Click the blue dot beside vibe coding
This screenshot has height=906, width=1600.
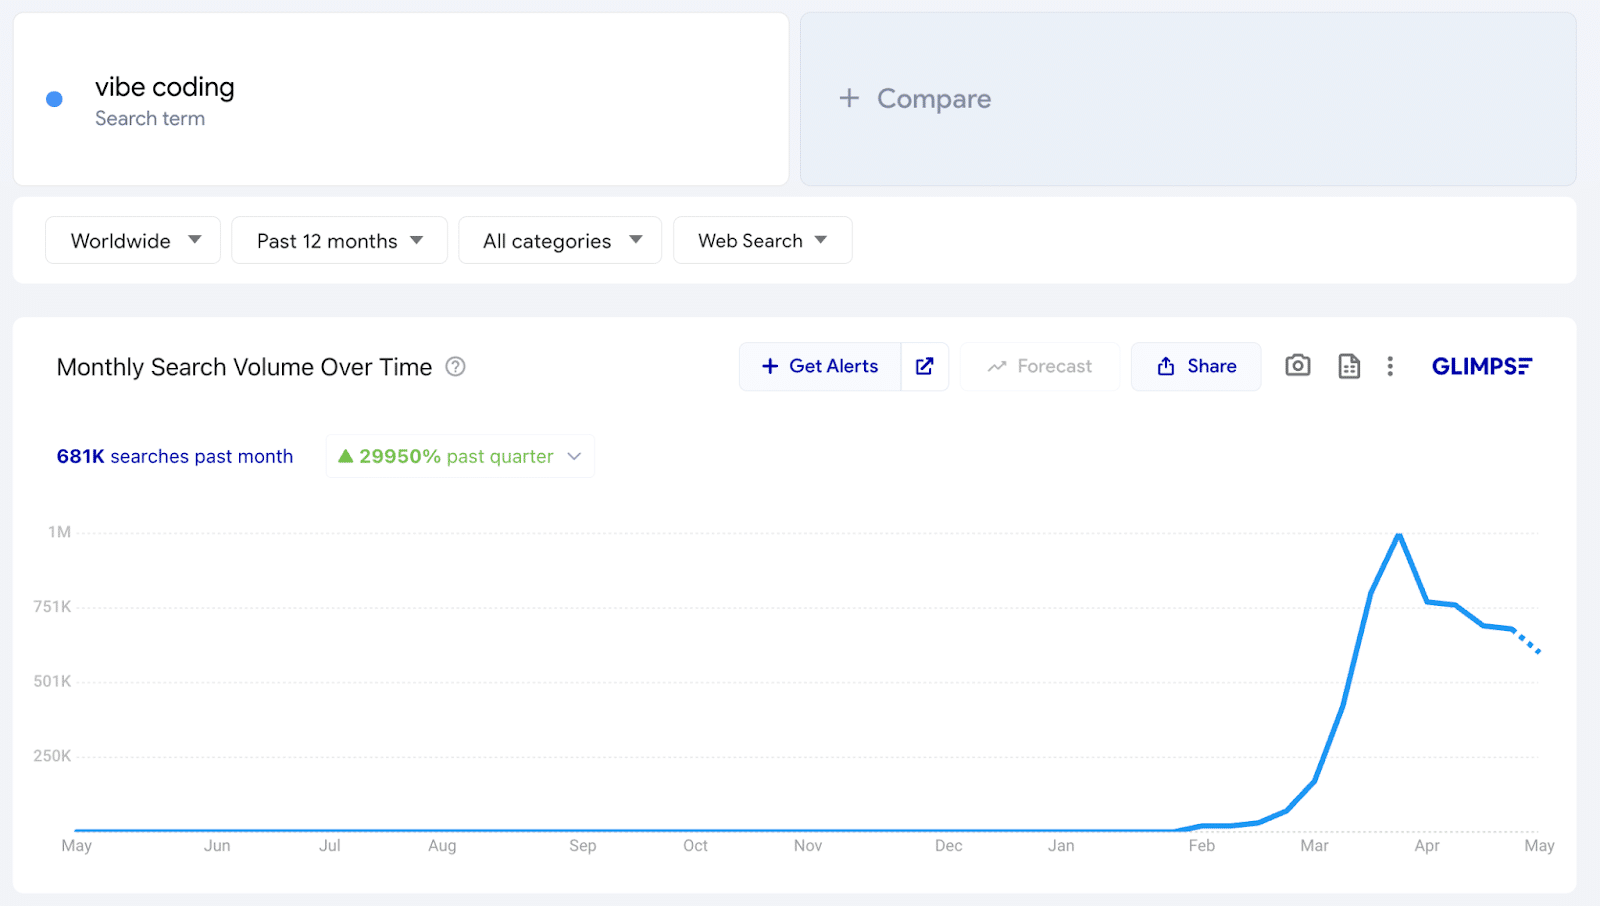coord(55,99)
